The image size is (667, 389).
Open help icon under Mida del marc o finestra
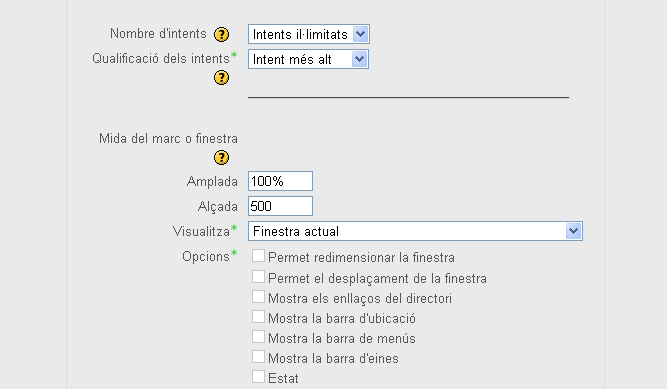click(x=221, y=157)
